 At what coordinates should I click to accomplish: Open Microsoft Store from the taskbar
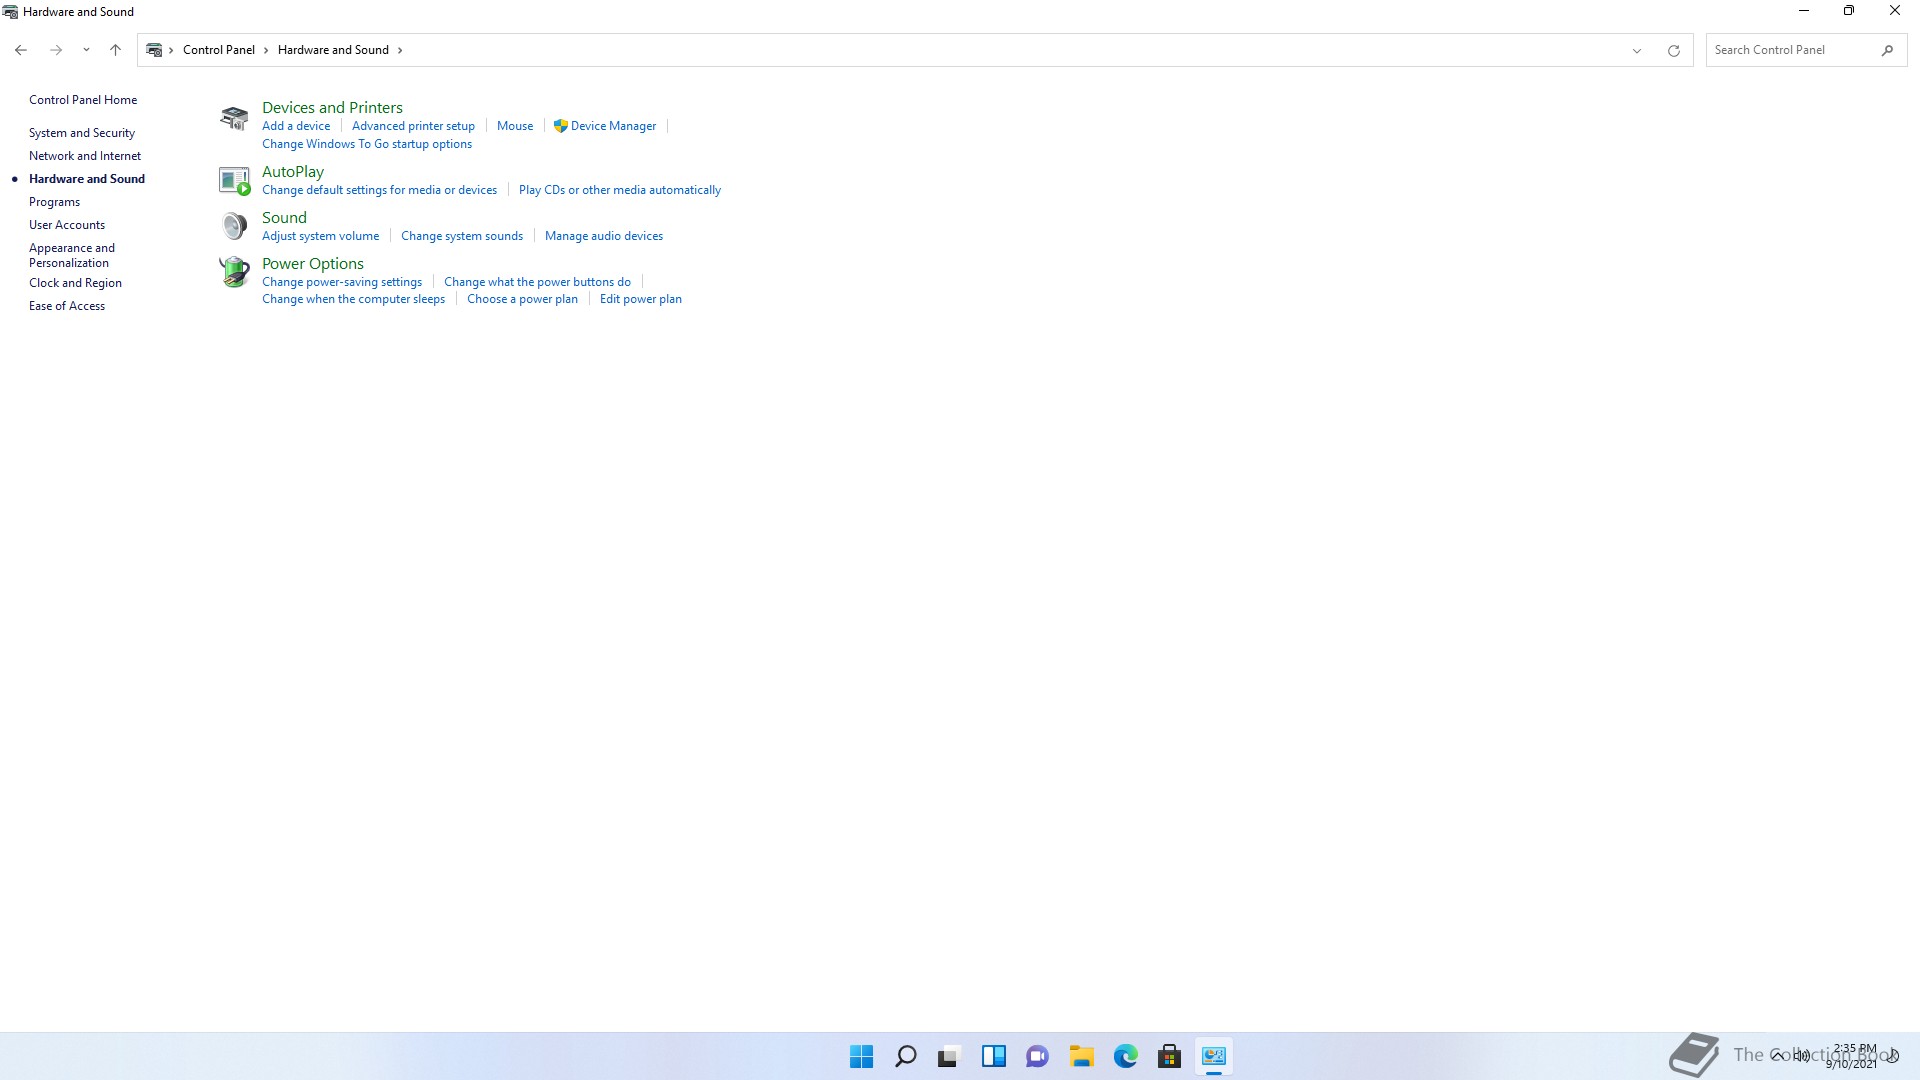click(1169, 1056)
